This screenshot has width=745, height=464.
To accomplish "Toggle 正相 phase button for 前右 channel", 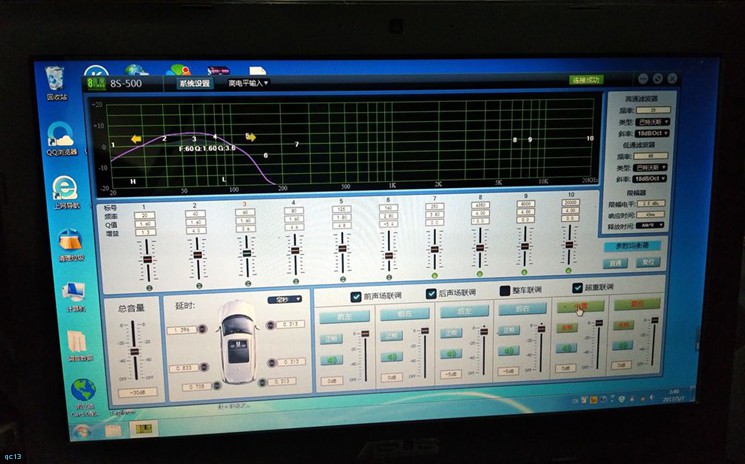I will pos(392,335).
